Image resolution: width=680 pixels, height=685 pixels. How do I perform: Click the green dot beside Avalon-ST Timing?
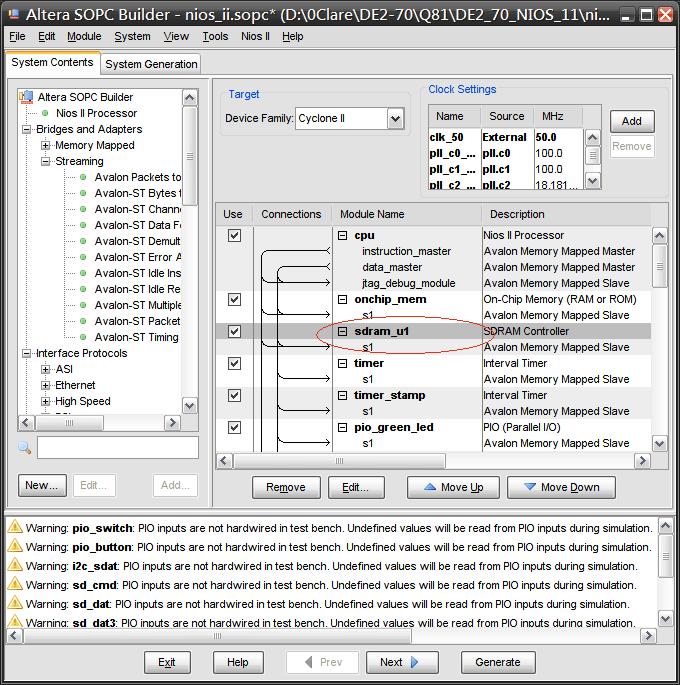83,337
